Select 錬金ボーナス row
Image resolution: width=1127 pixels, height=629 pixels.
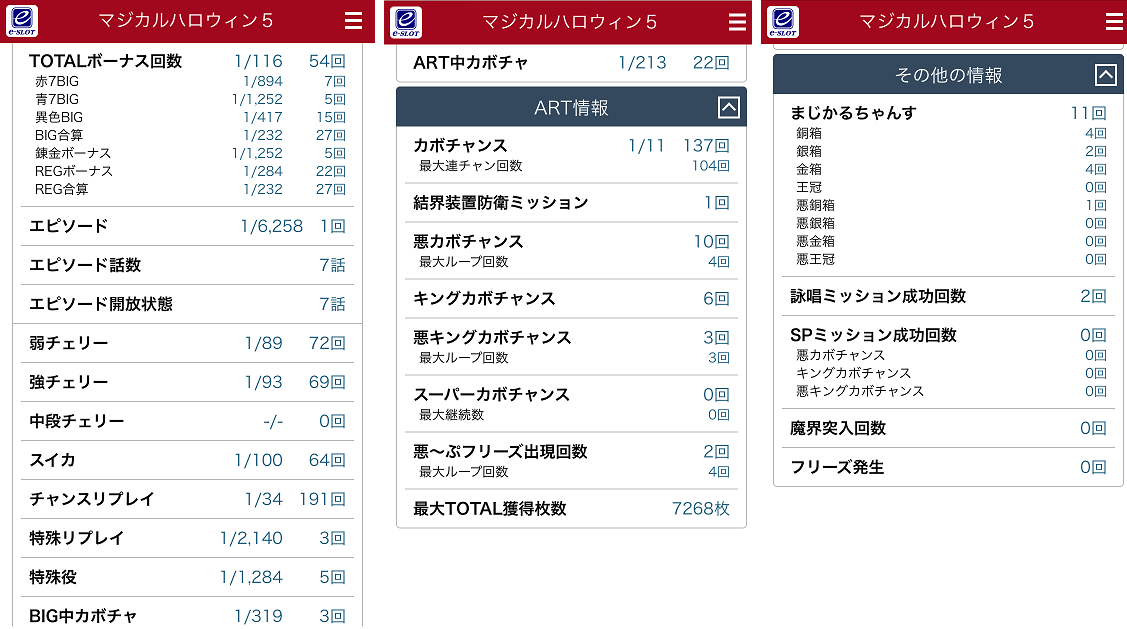187,153
